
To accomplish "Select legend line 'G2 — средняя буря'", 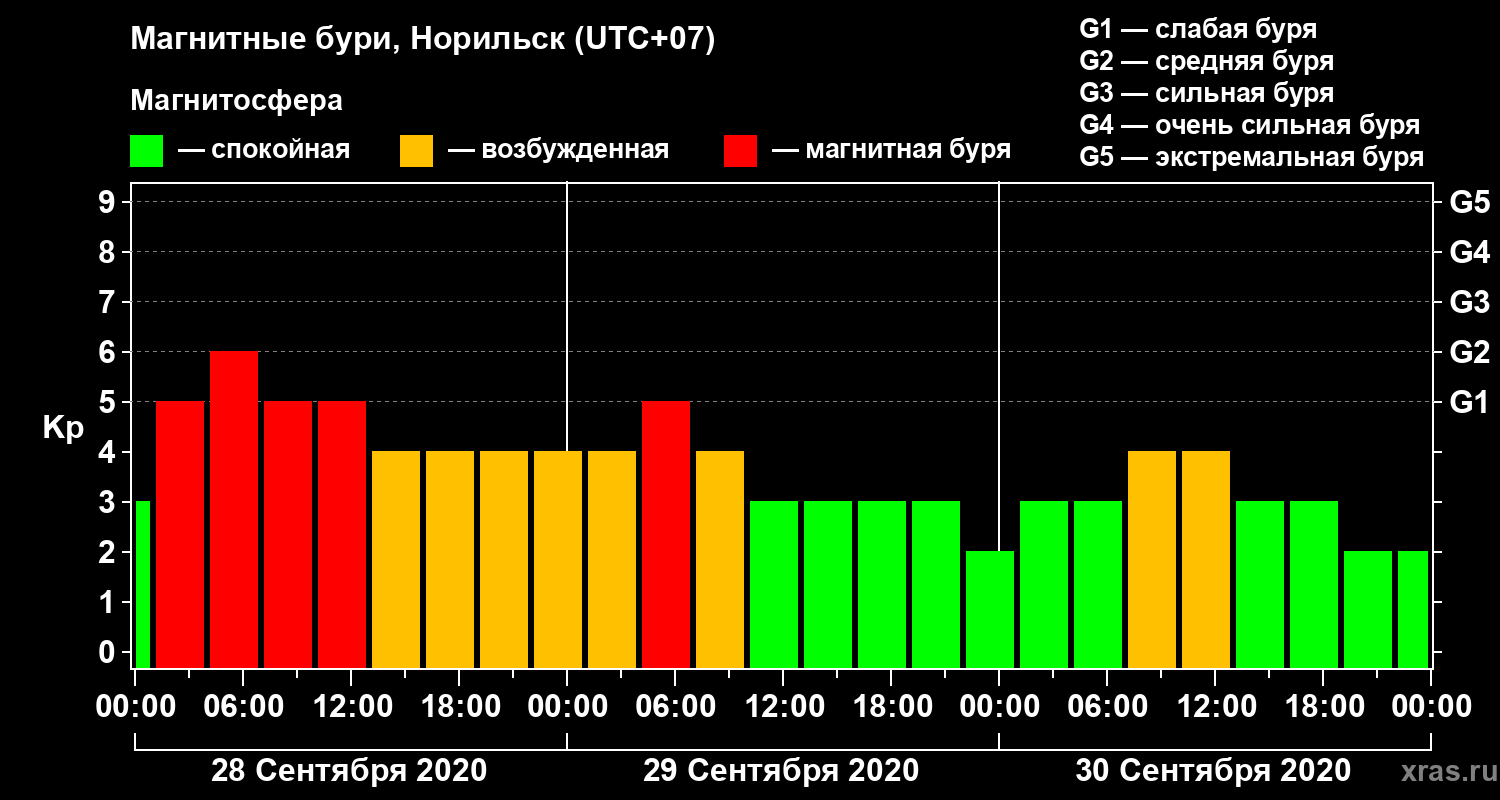I will point(1206,61).
